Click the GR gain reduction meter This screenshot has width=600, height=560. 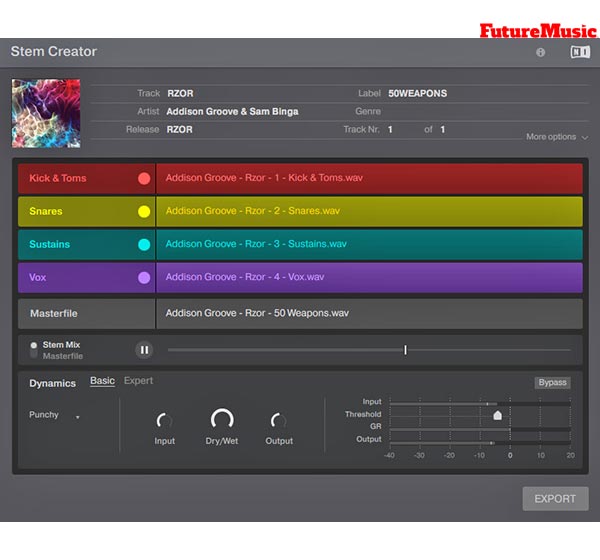point(480,430)
